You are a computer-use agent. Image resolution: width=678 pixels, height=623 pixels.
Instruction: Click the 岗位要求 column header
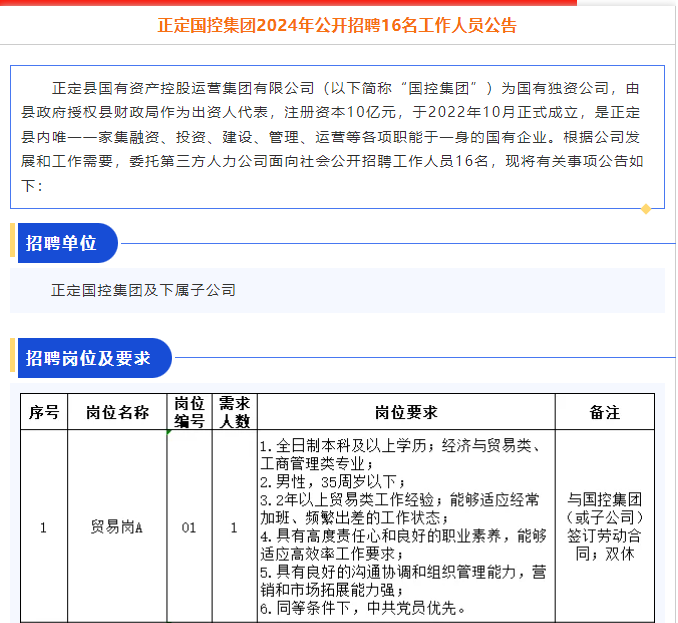click(406, 412)
